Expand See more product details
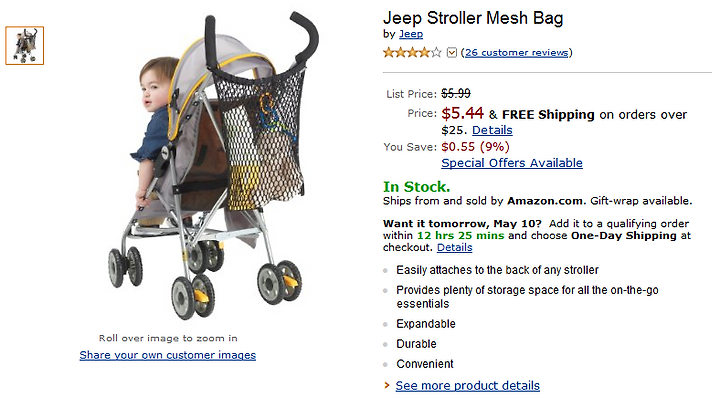 (x=467, y=386)
